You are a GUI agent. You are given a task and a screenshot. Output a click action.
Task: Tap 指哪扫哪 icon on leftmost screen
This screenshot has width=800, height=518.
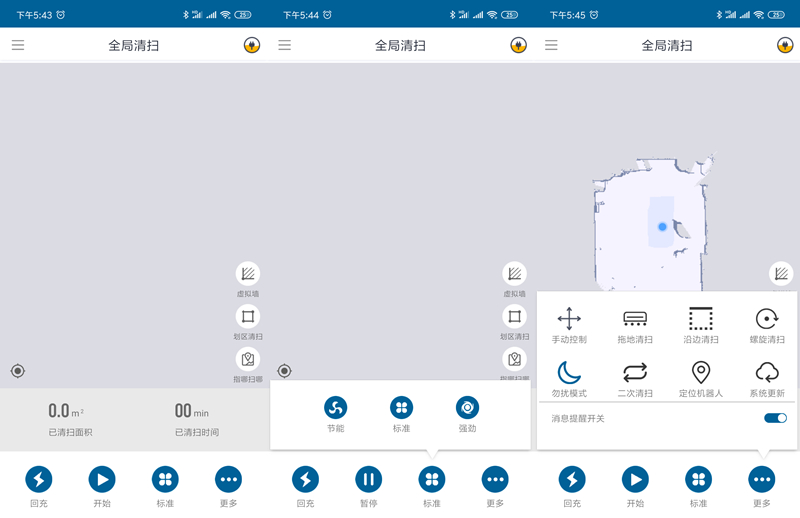coord(248,359)
